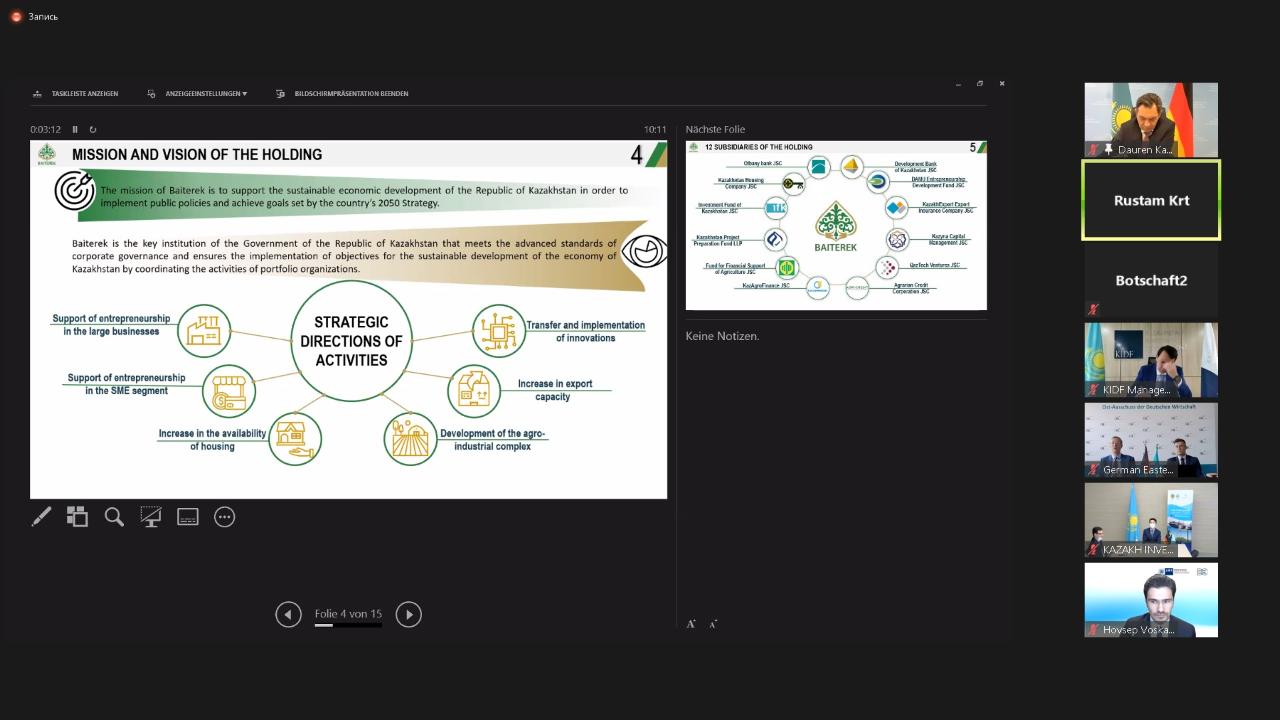Open the see-all-slides grid view
The width and height of the screenshot is (1280, 720).
tap(77, 517)
